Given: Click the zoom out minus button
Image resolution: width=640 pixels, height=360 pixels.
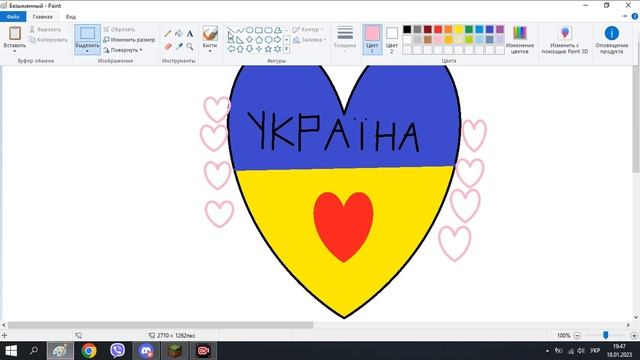Looking at the screenshot, I should point(577,336).
